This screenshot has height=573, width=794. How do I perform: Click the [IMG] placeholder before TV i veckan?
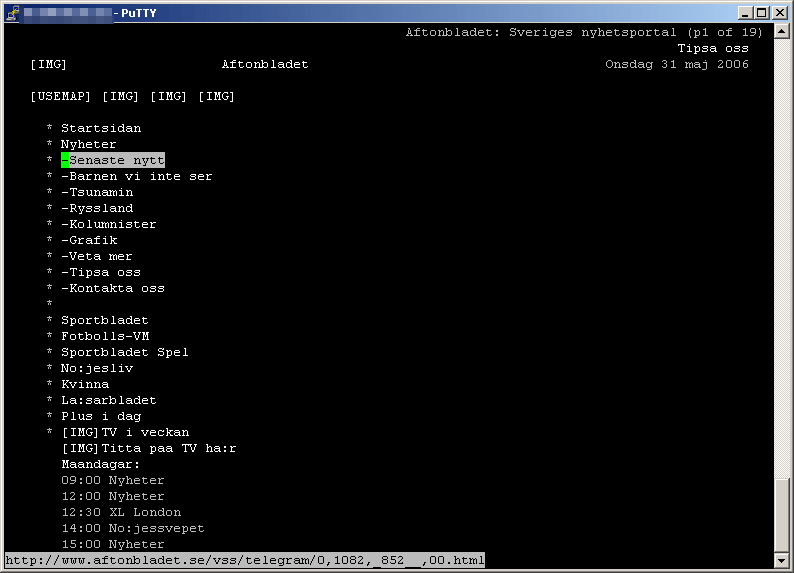[80, 432]
